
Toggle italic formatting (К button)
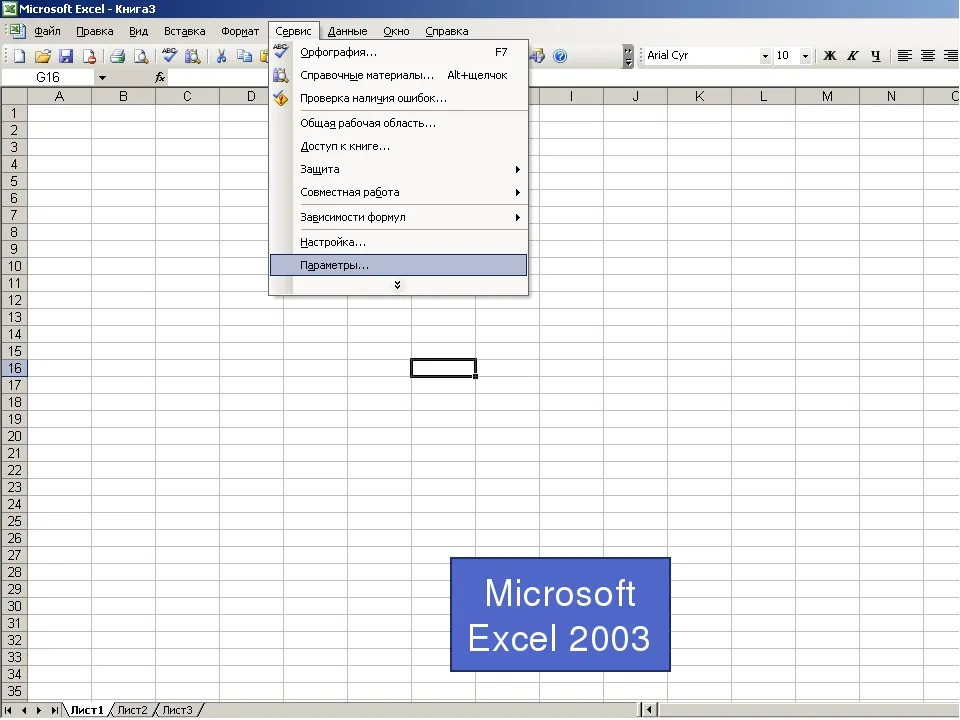click(853, 56)
